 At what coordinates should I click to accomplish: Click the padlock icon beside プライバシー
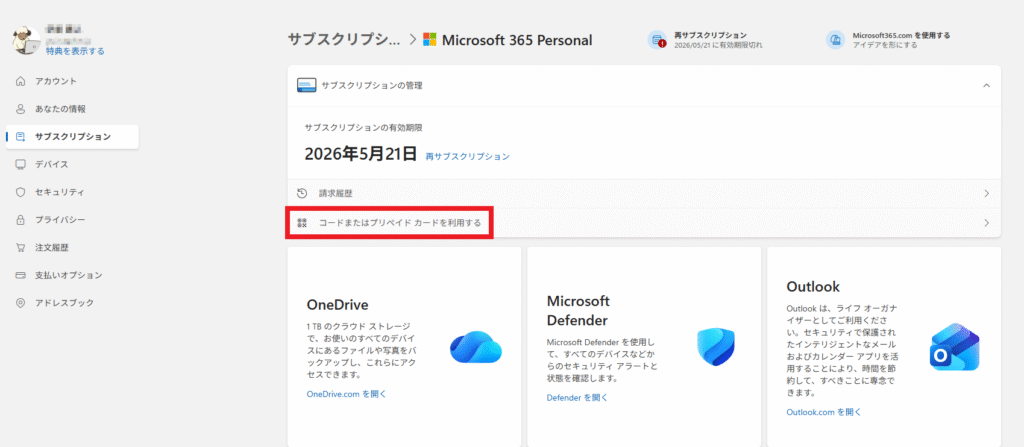[x=21, y=220]
